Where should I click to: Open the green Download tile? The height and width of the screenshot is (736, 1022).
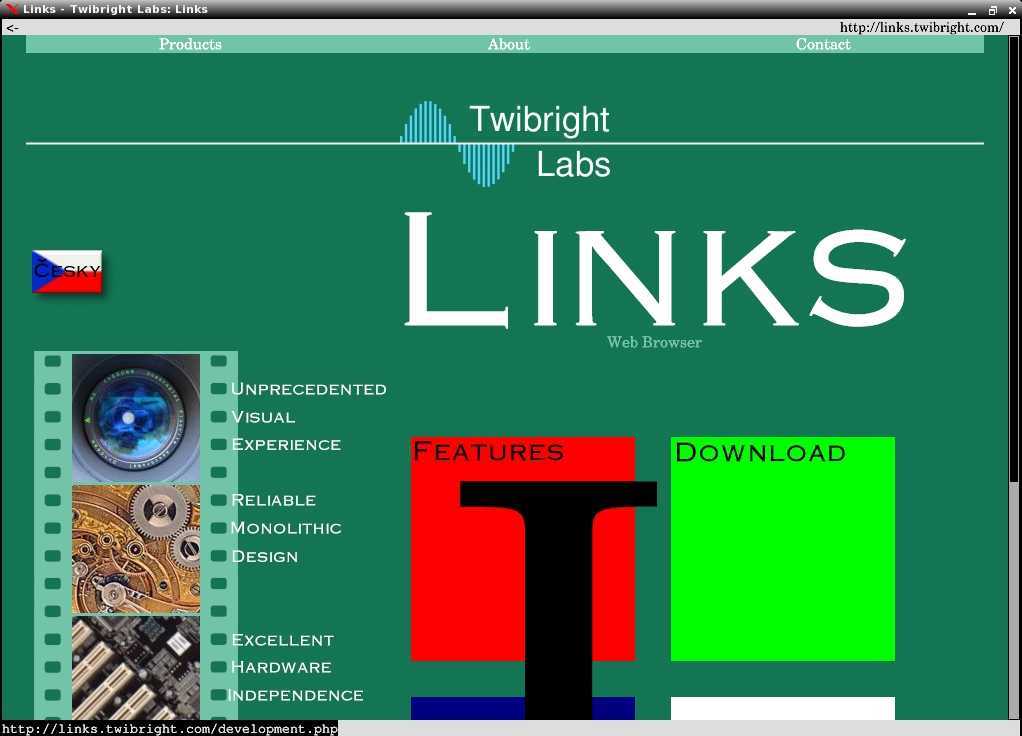(782, 549)
